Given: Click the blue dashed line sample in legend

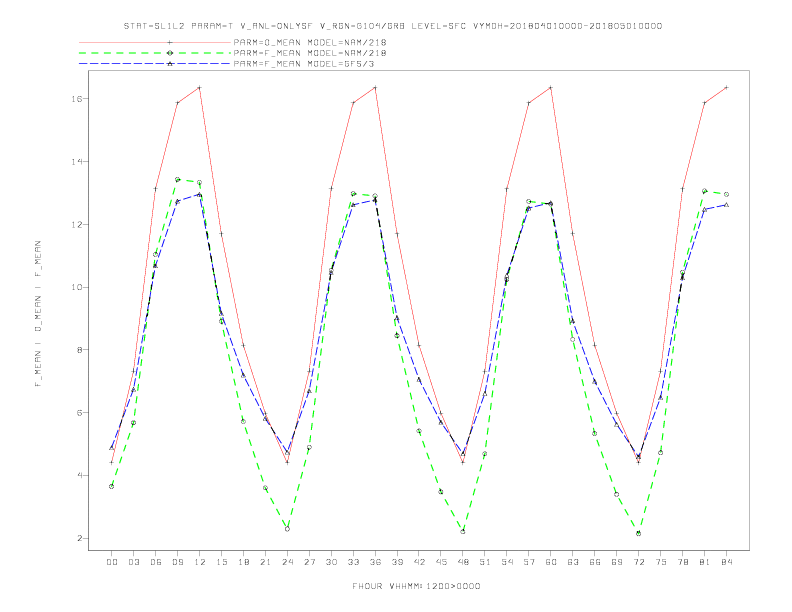Looking at the screenshot, I should pyautogui.click(x=155, y=64).
